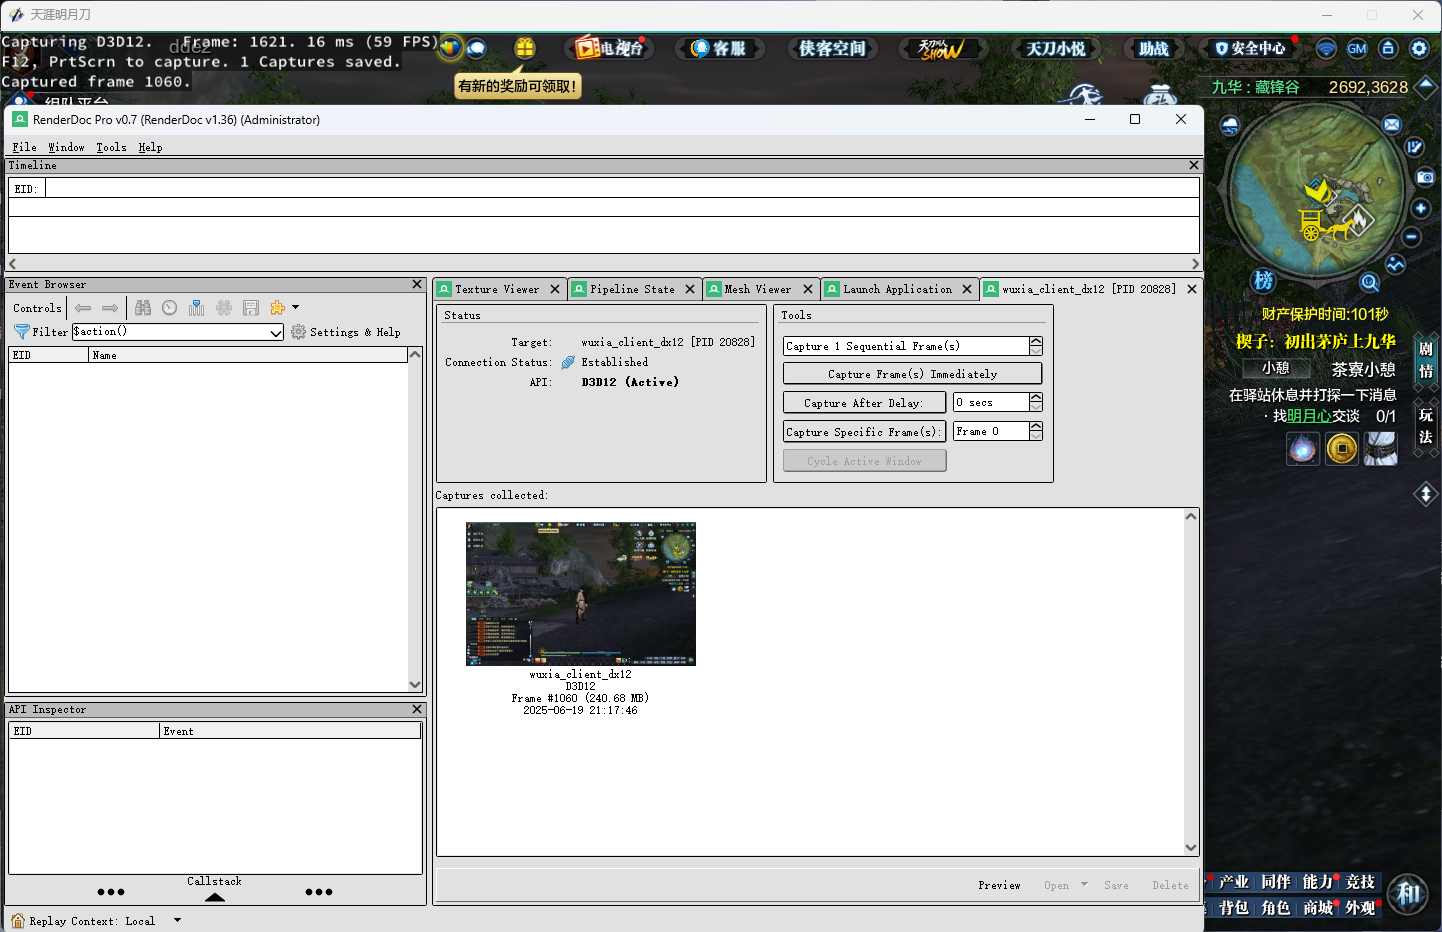Click the camera icon beside the minimap
Screen dimensions: 1442x932
click(1425, 177)
